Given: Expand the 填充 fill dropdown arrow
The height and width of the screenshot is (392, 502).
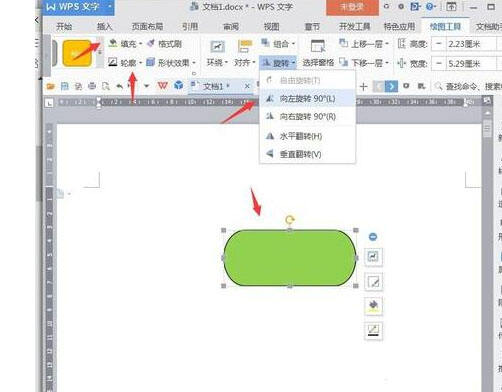Looking at the screenshot, I should [x=140, y=44].
